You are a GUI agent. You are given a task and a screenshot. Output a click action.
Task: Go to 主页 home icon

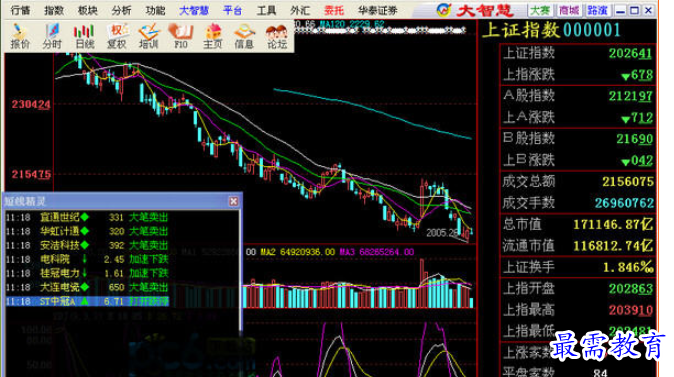(213, 36)
